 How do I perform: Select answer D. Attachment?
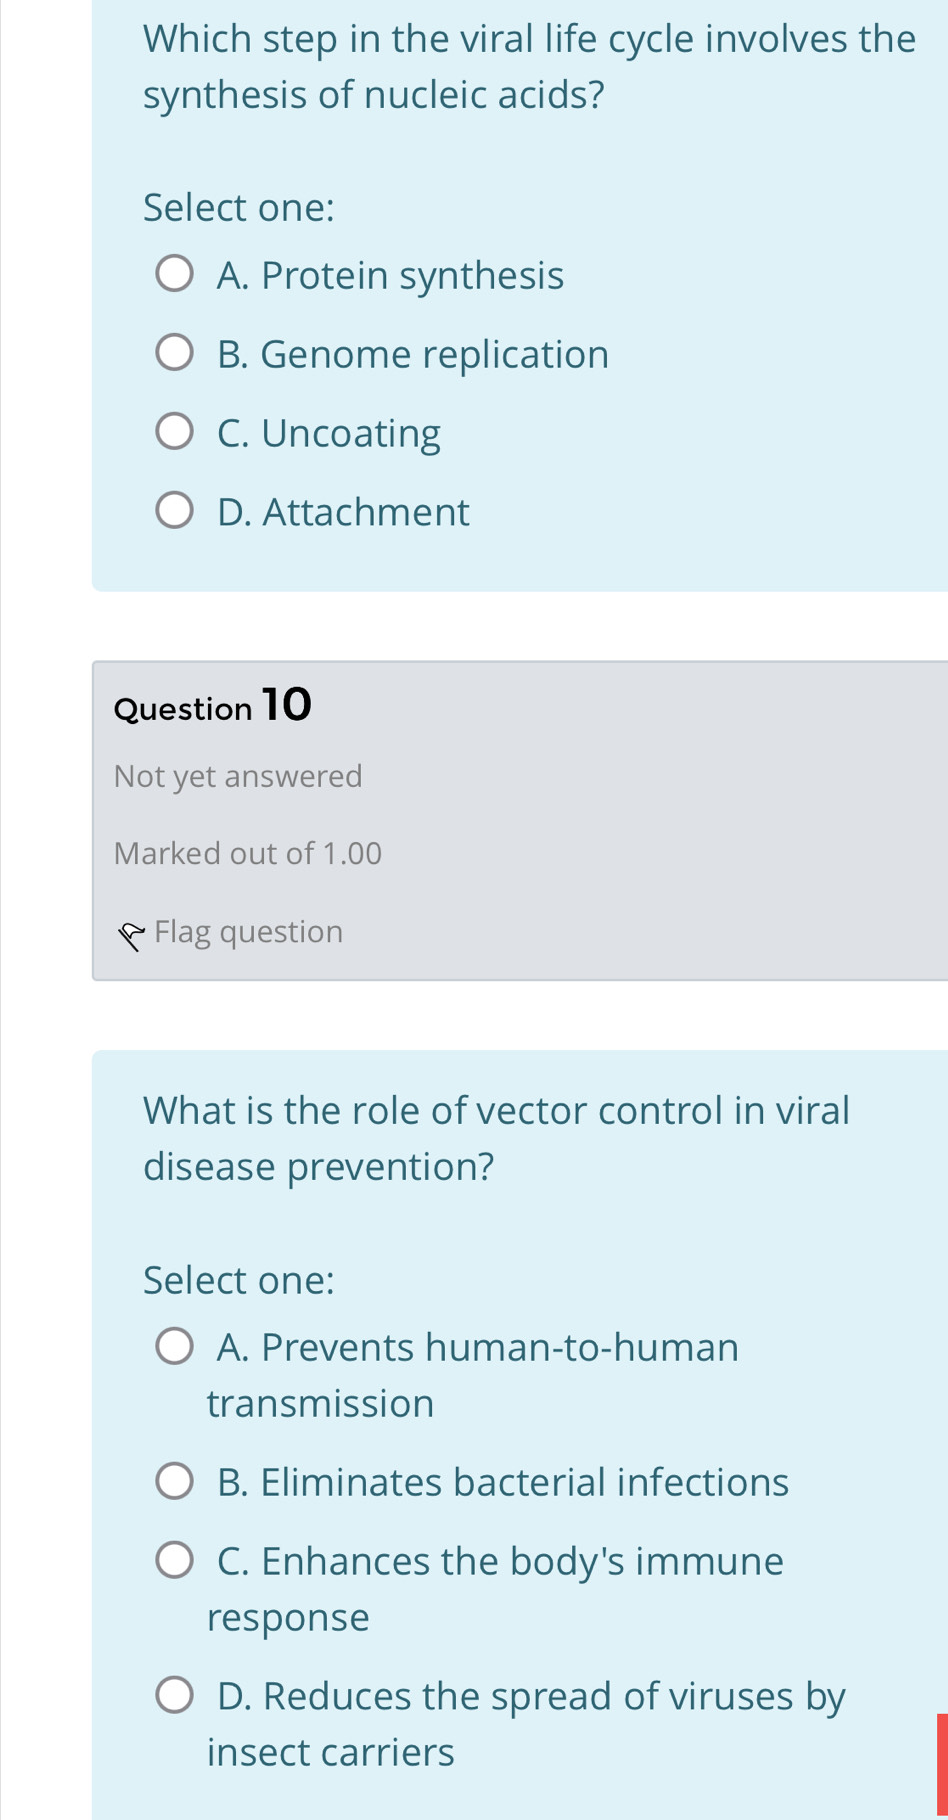pos(175,508)
